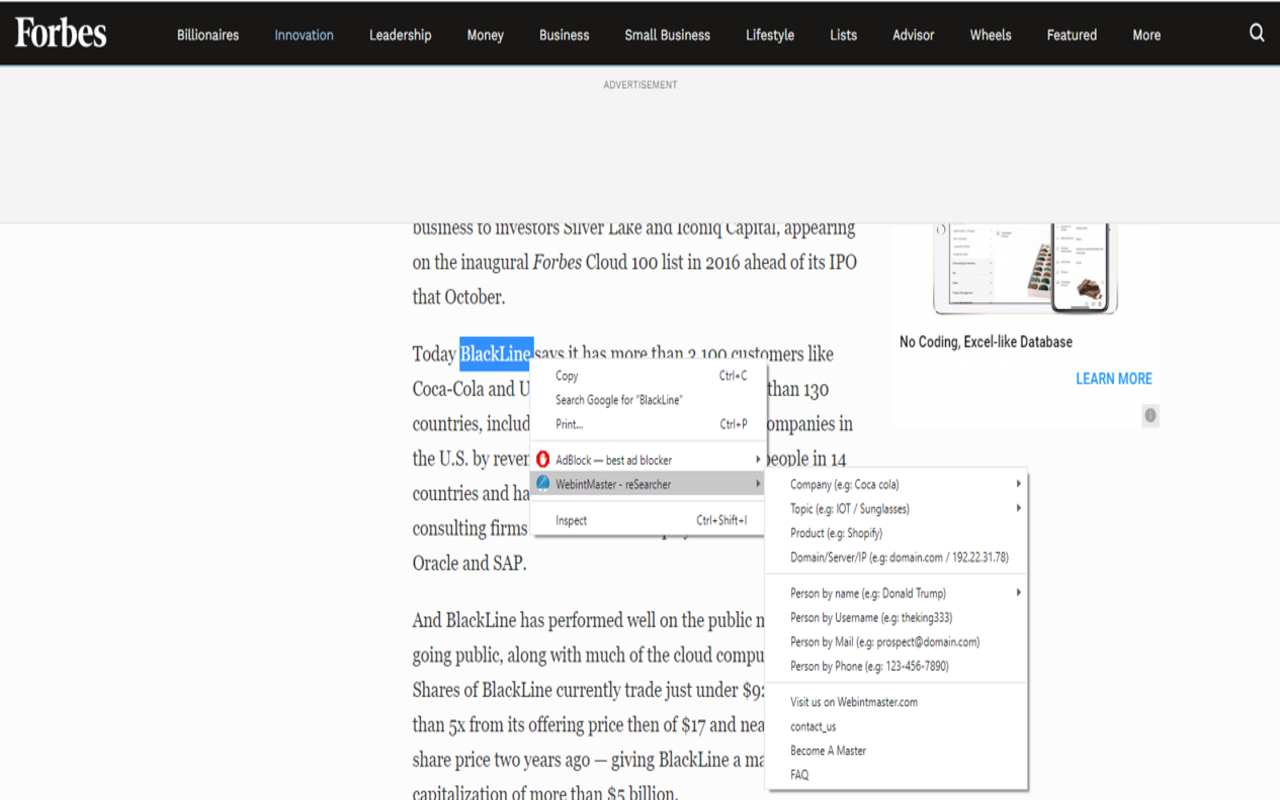This screenshot has width=1280, height=800.
Task: Open Topic (e.g: IOT / Sunglasses) submenu
Action: click(897, 508)
